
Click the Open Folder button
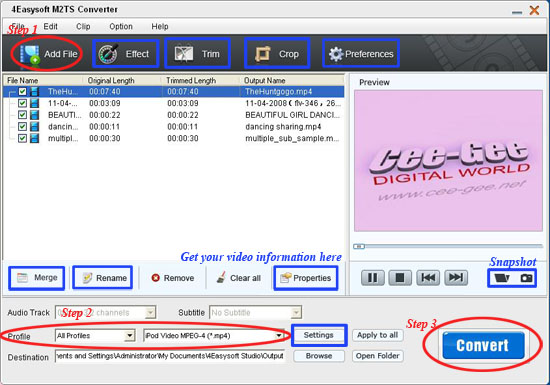pos(377,356)
